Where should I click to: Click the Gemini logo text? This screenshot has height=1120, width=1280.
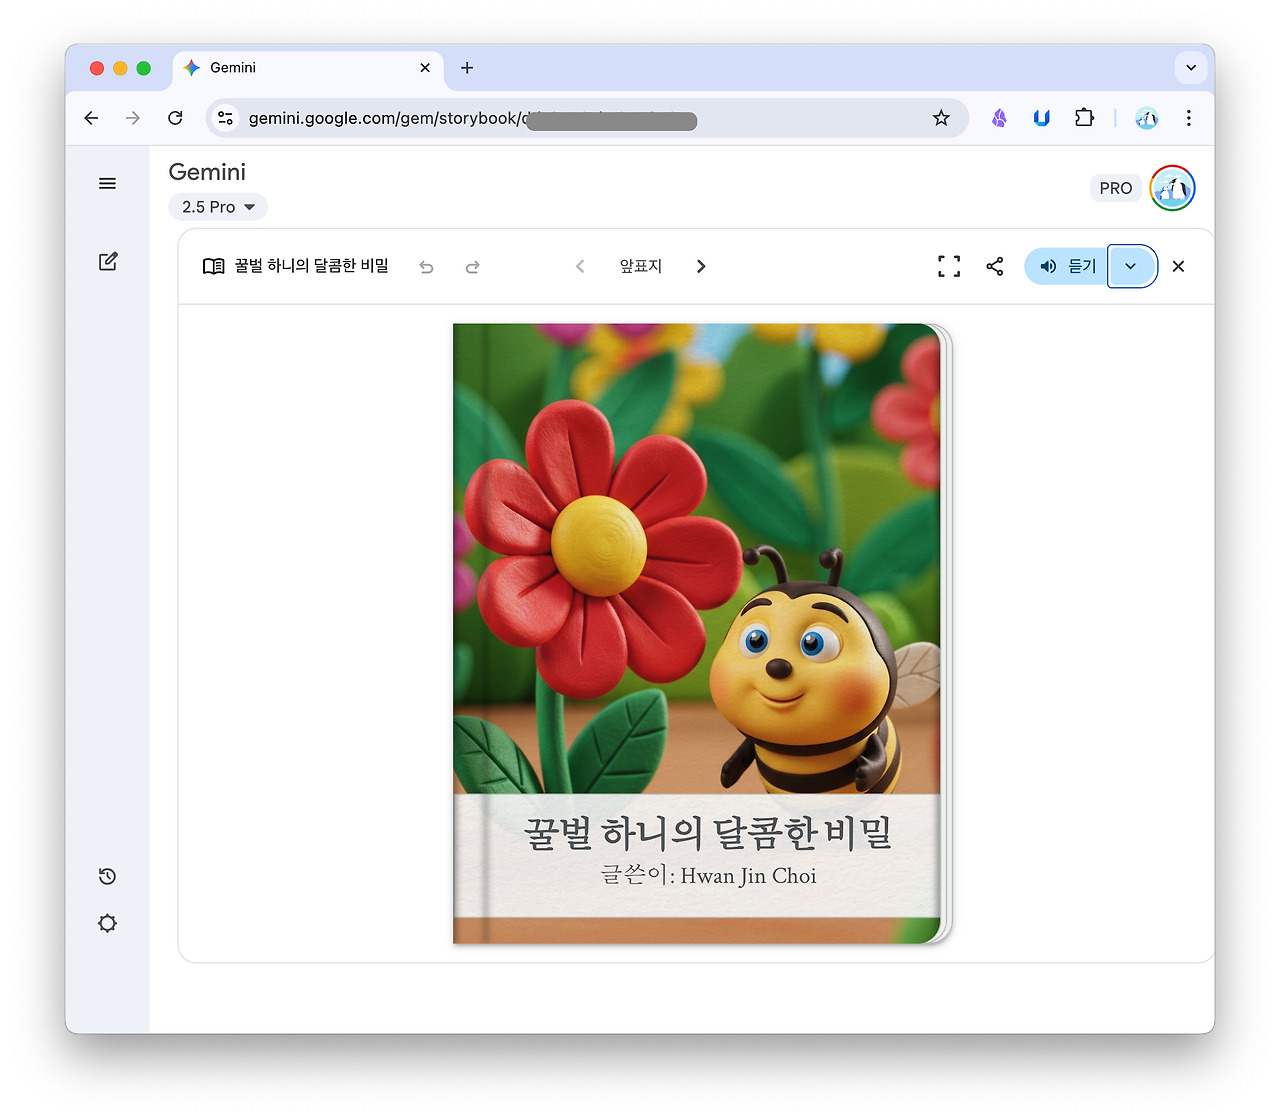(x=207, y=172)
